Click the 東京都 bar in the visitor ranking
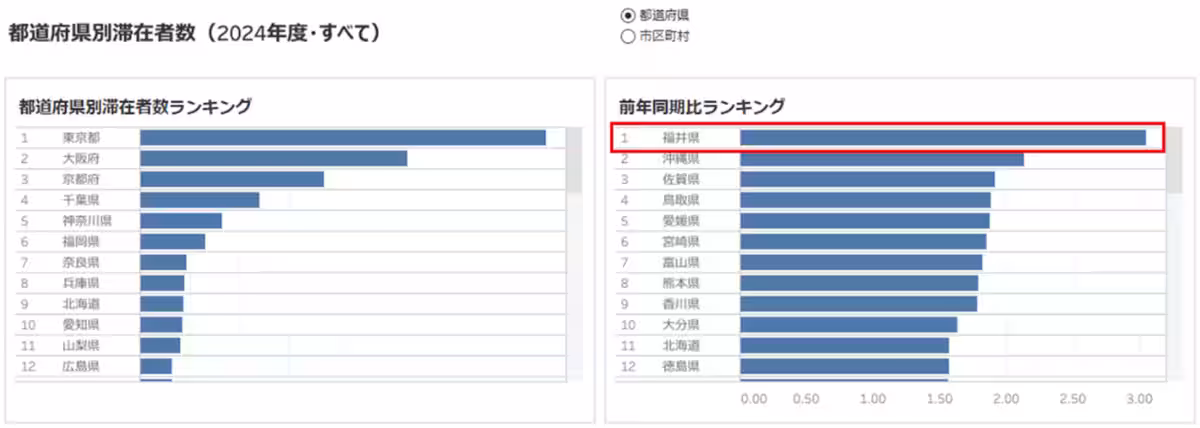Screen dimensions: 1200x428 [x=342, y=138]
